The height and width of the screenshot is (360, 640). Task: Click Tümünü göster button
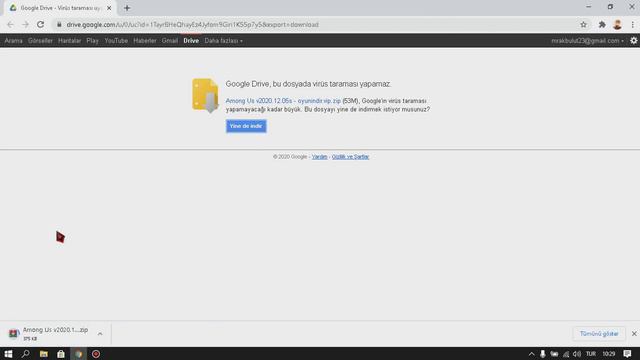coord(599,334)
